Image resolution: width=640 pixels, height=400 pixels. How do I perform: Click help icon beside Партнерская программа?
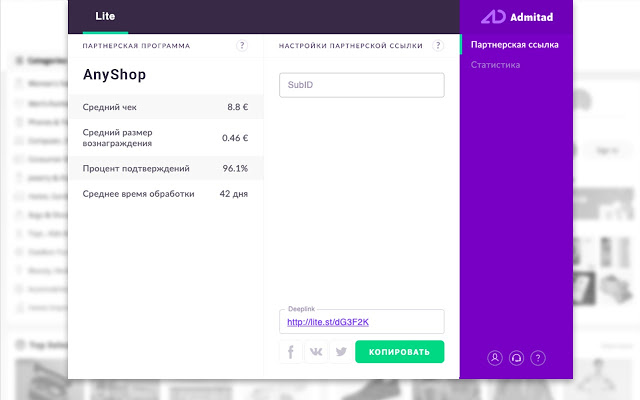point(242,45)
